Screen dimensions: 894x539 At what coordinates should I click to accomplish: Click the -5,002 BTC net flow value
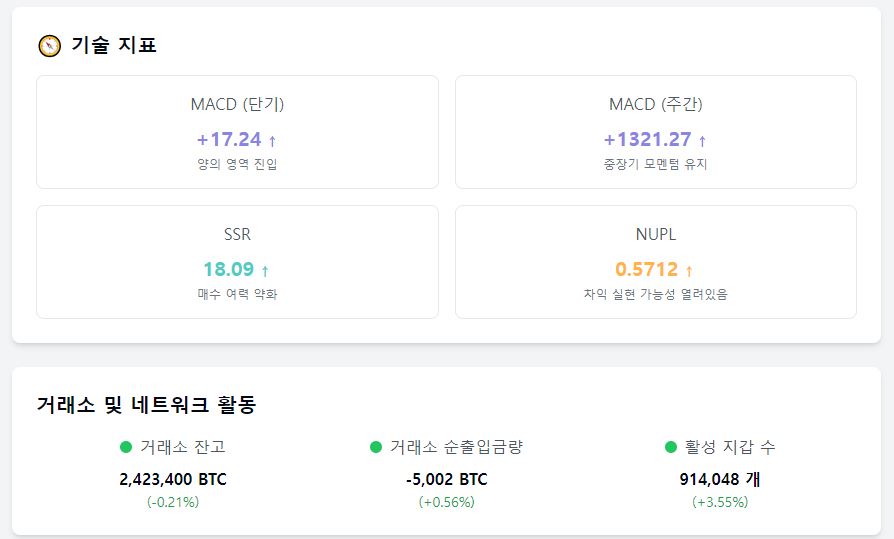447,479
